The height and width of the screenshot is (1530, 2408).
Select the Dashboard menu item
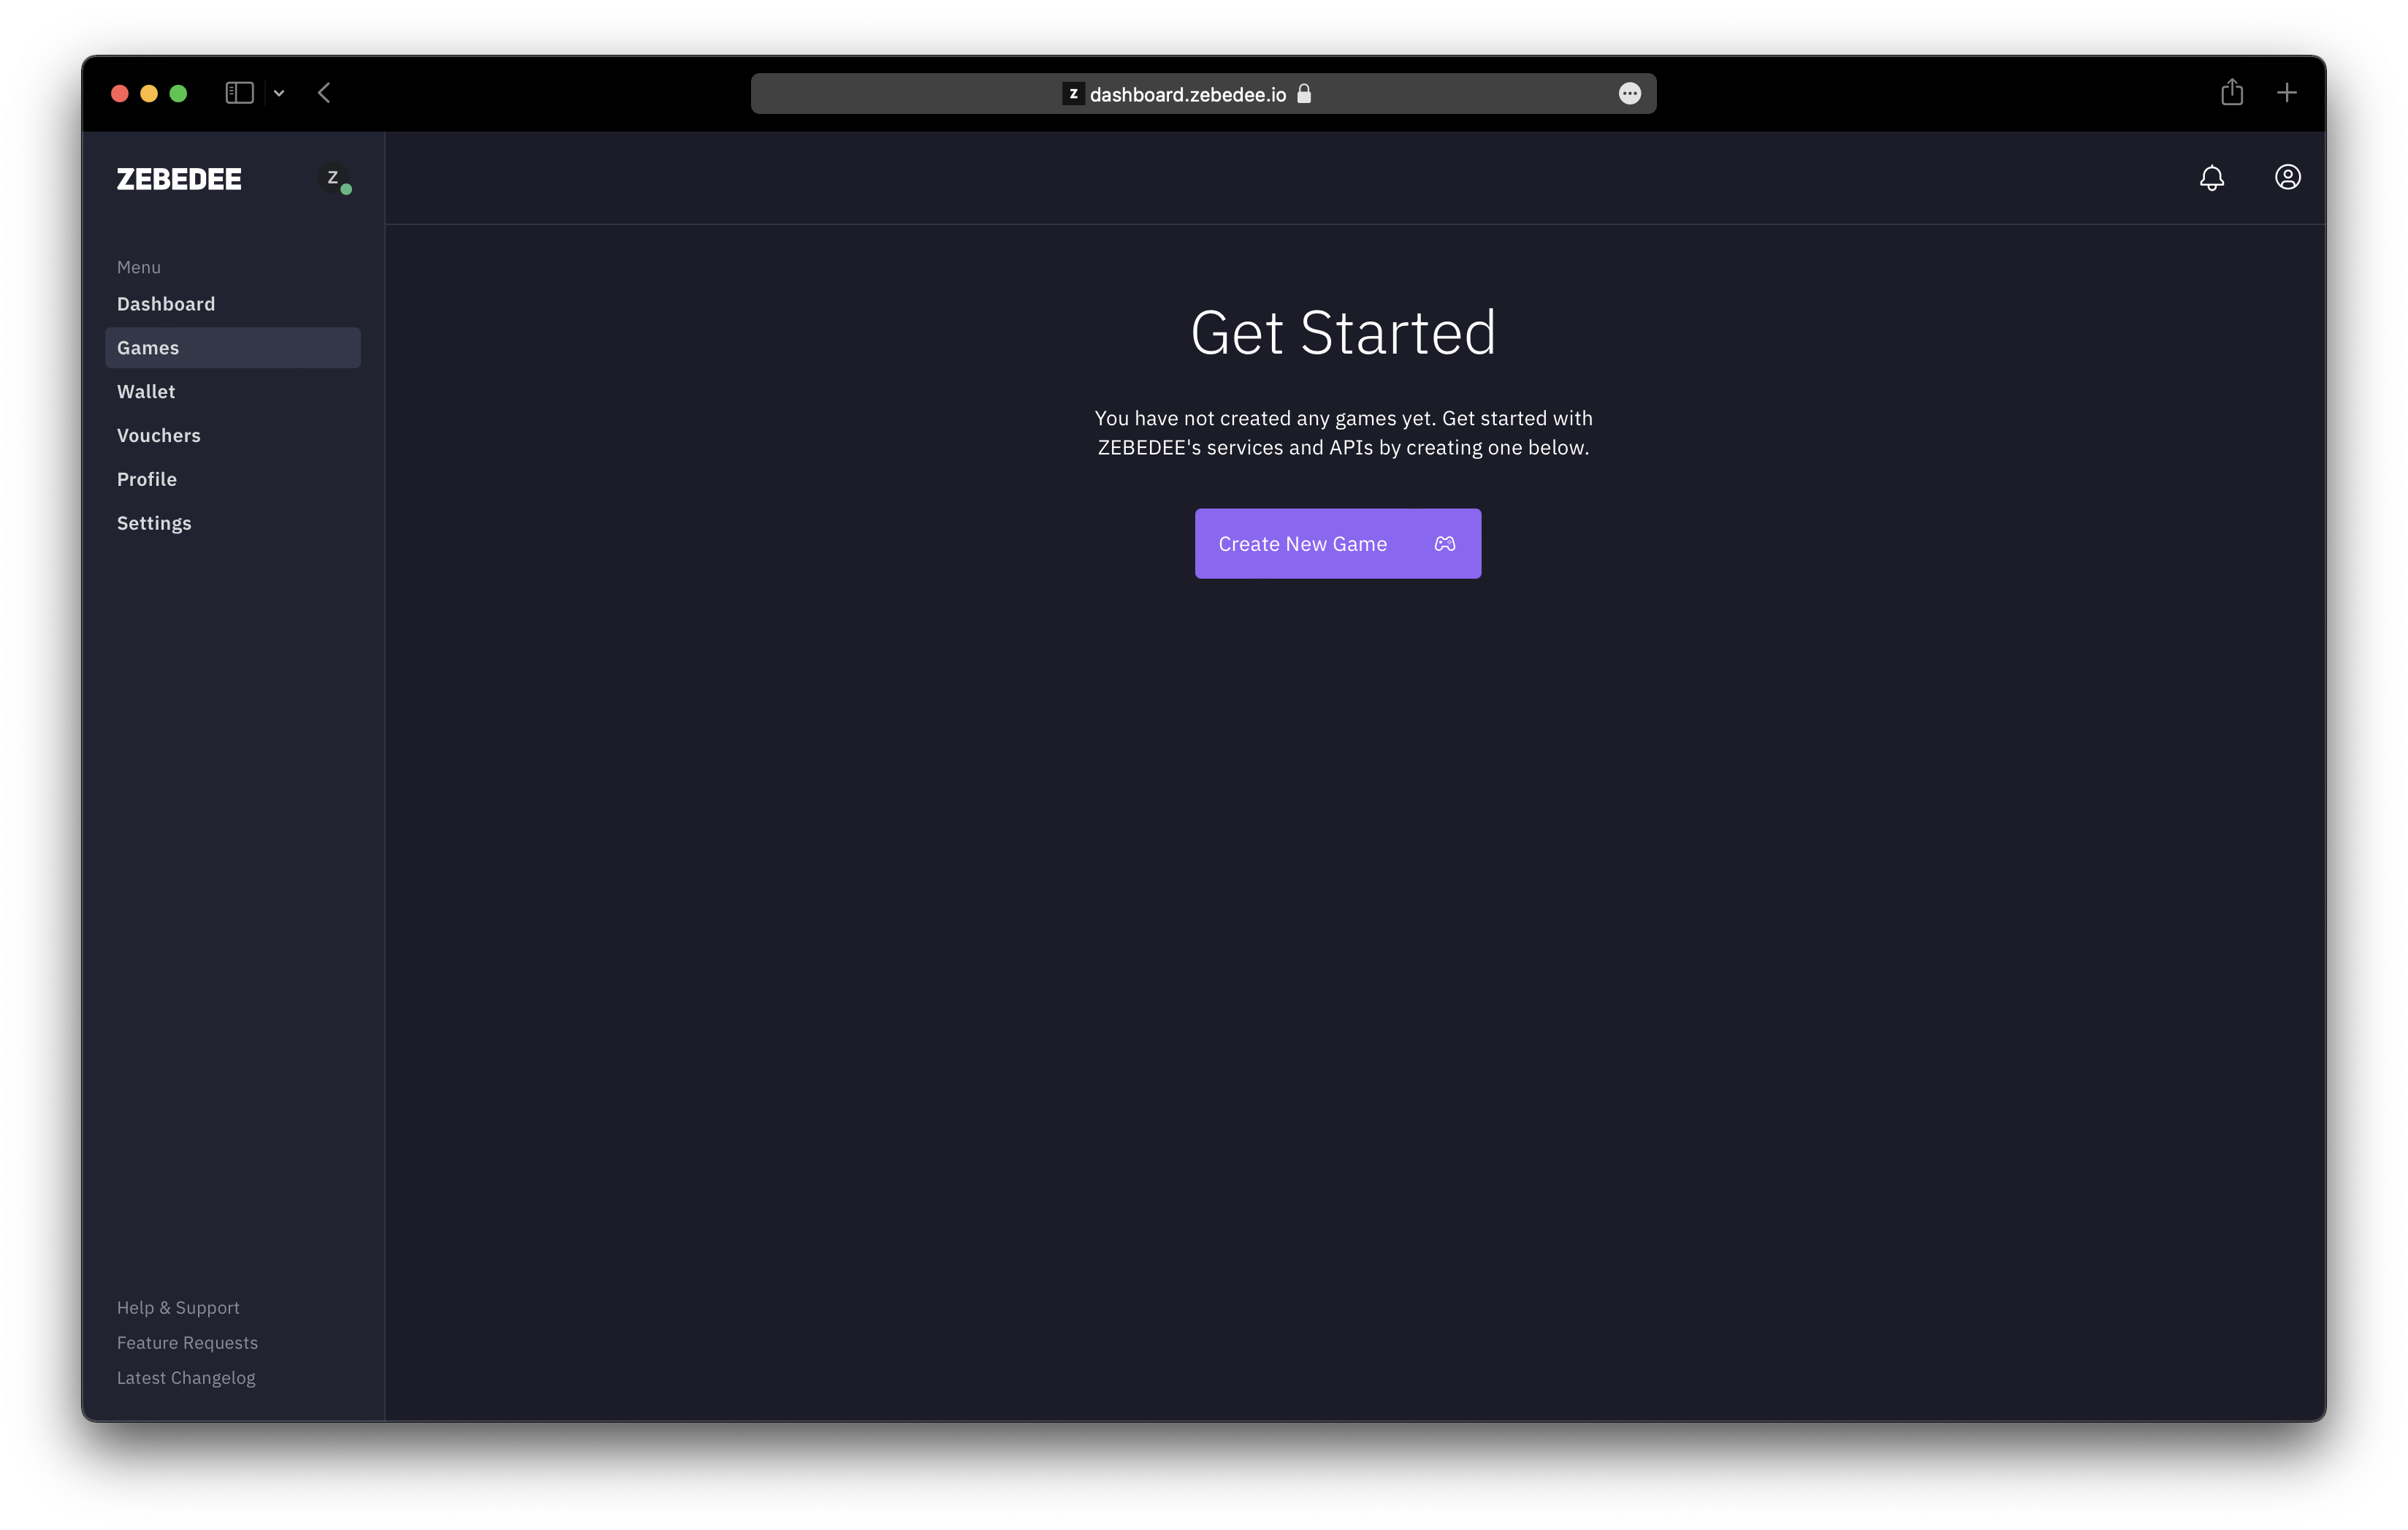click(x=167, y=303)
